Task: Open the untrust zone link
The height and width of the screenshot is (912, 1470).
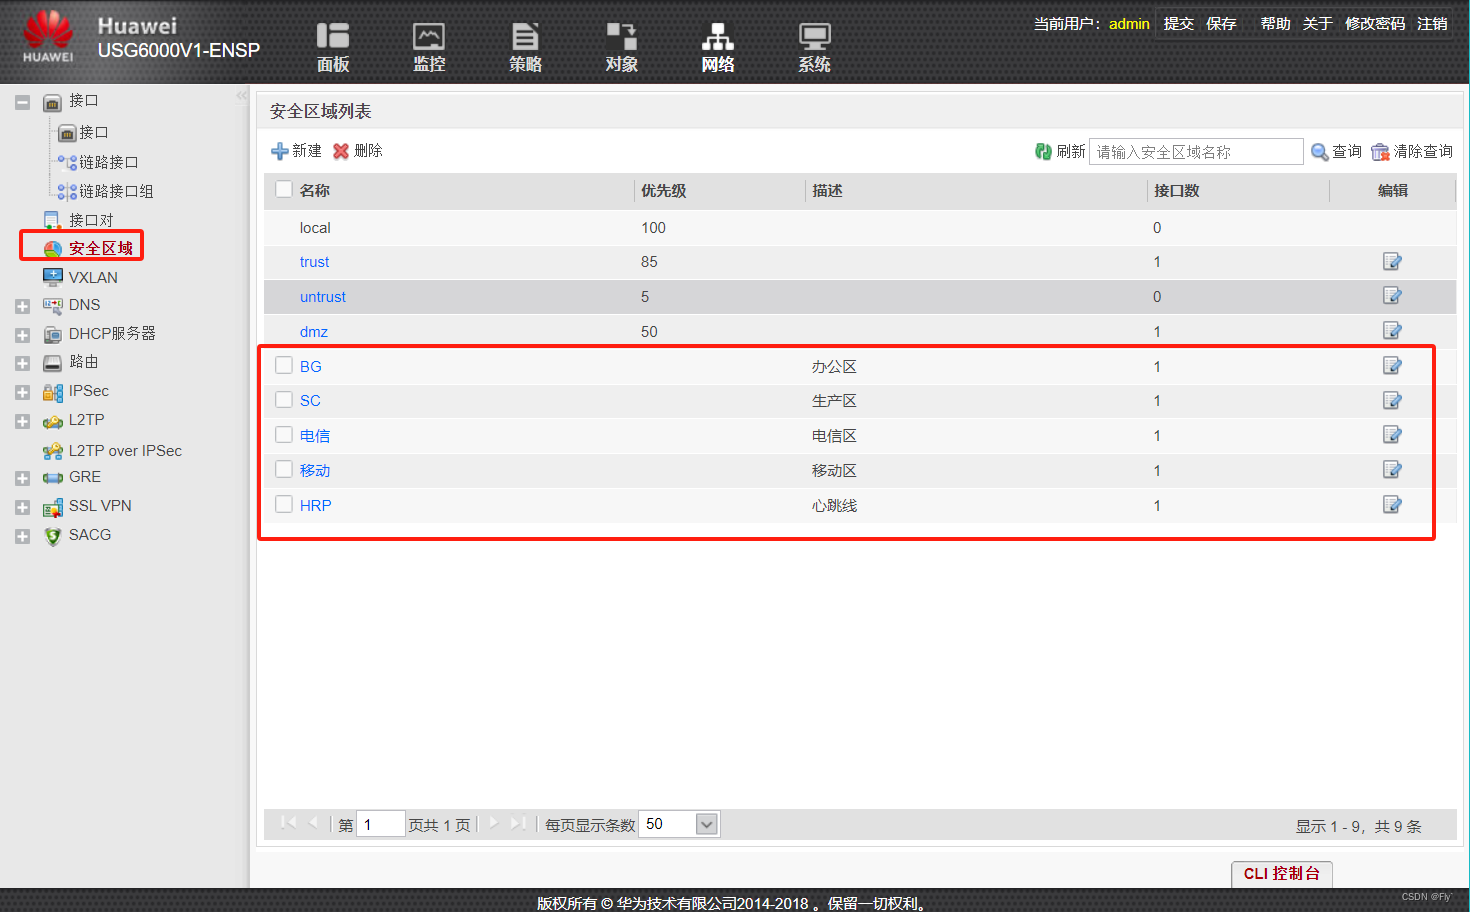Action: point(322,297)
